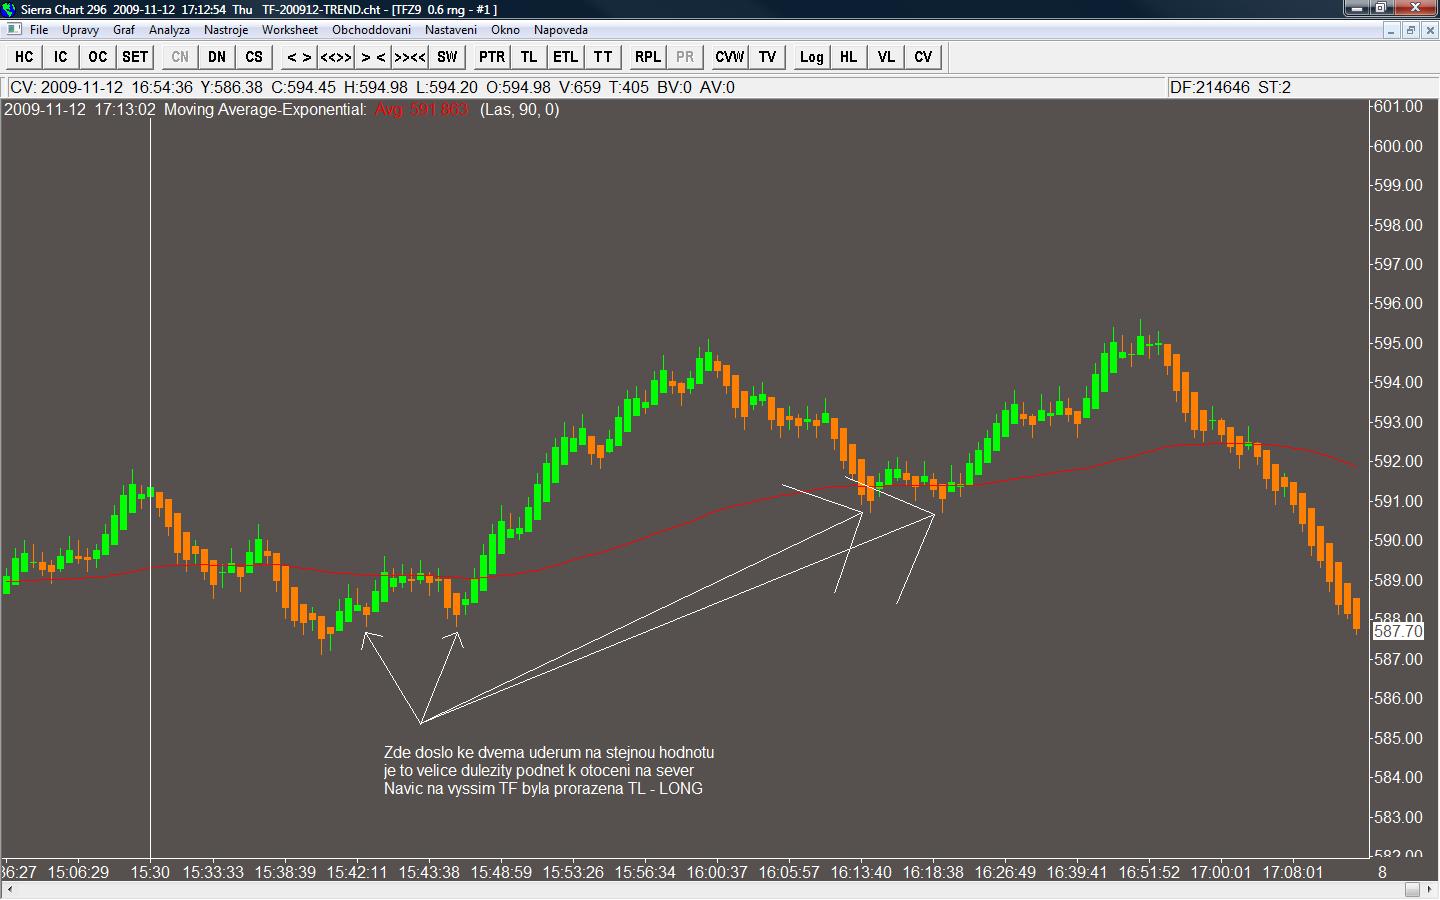The image size is (1440, 900).
Task: Close the inner chart window
Action: (1429, 30)
